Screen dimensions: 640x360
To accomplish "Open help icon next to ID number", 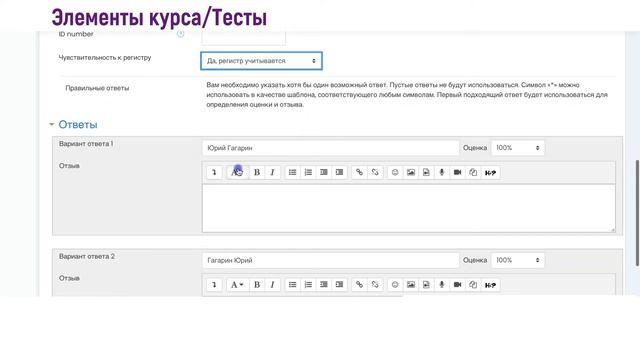I will (180, 34).
